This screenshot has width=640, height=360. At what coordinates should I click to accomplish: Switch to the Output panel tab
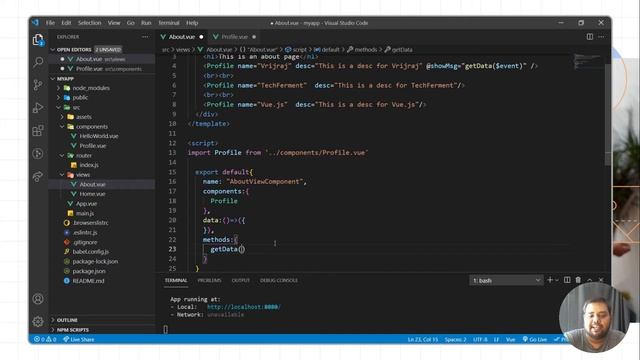coord(240,280)
